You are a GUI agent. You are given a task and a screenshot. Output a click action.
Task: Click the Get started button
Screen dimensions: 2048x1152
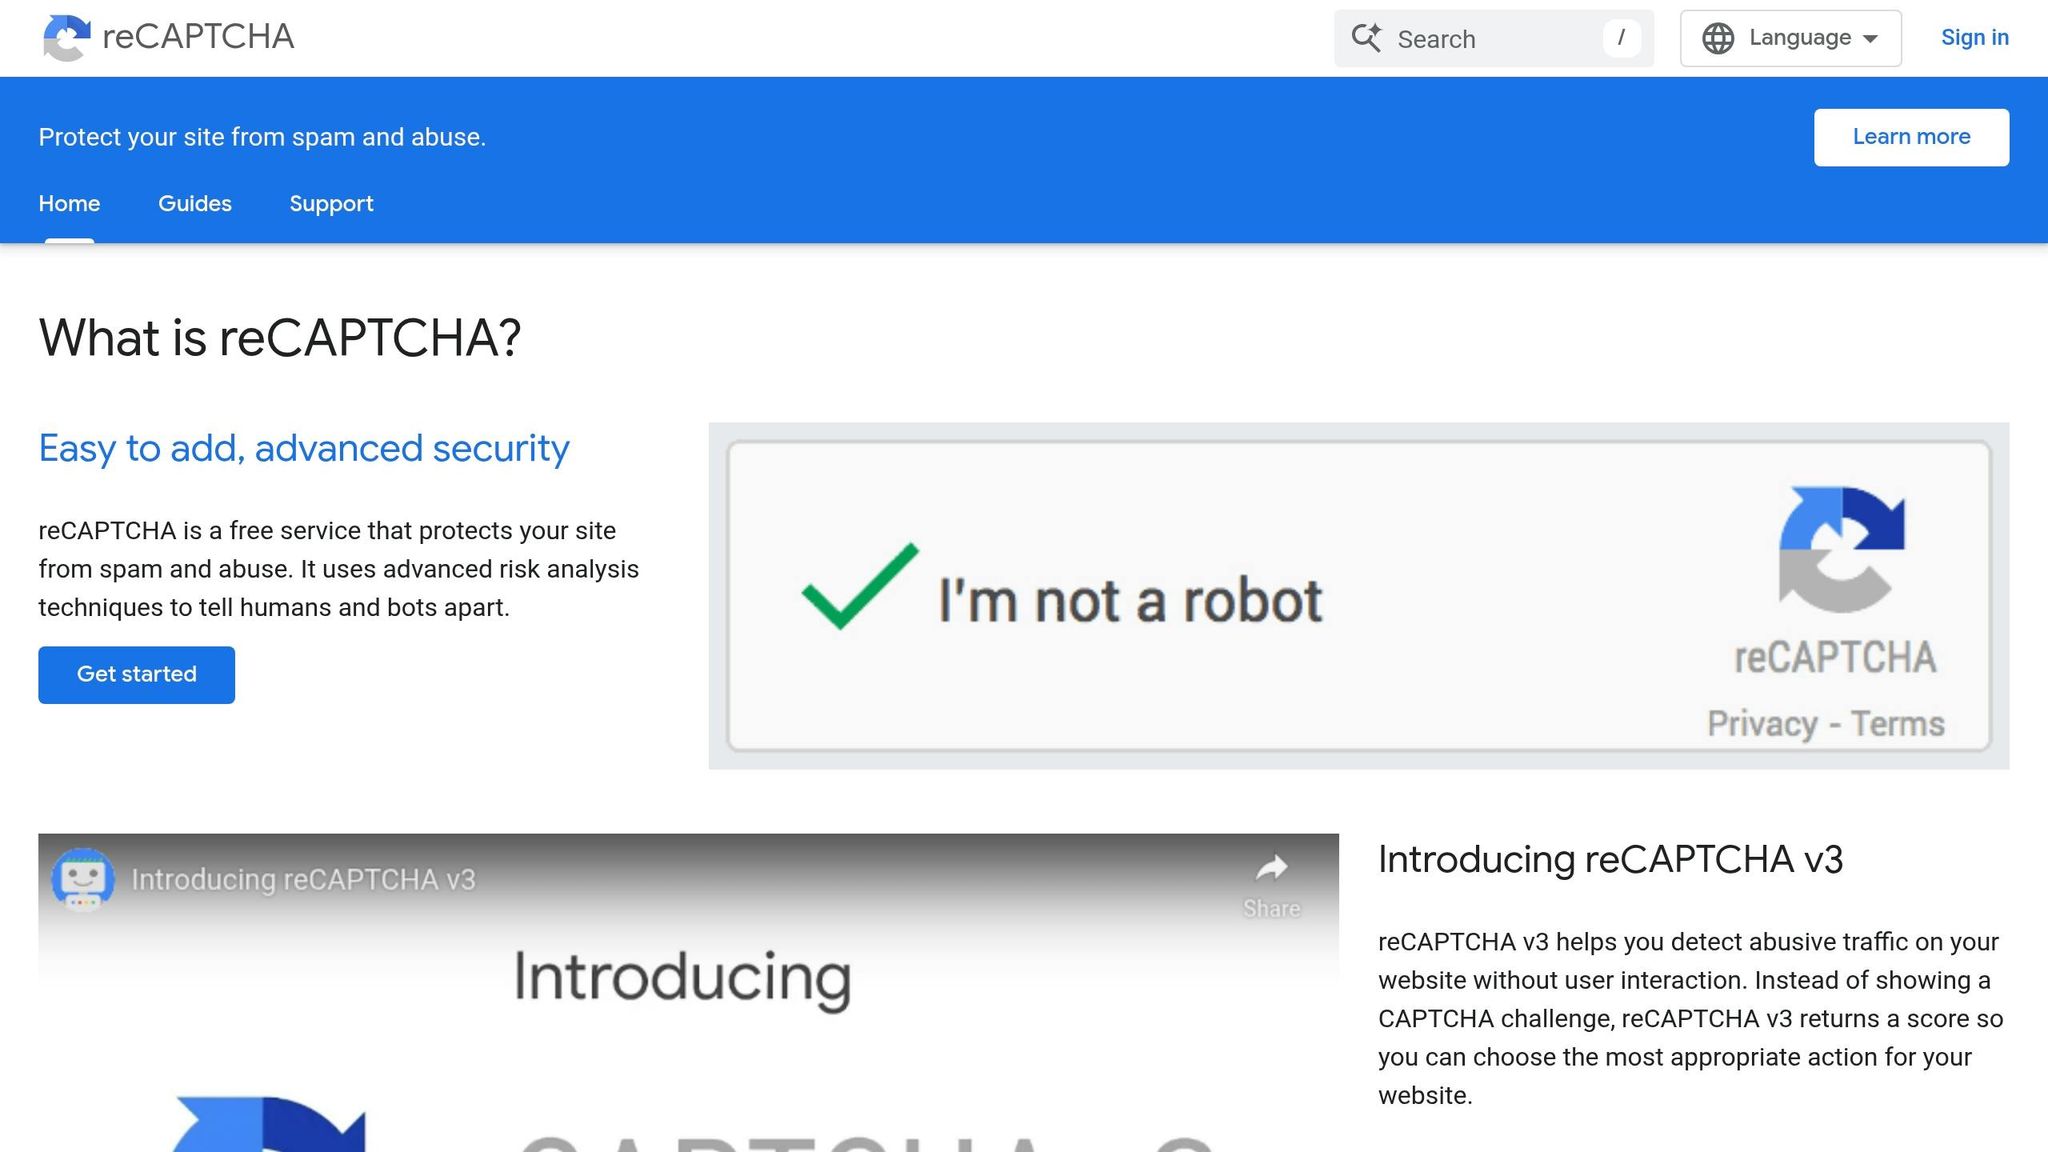click(x=136, y=674)
